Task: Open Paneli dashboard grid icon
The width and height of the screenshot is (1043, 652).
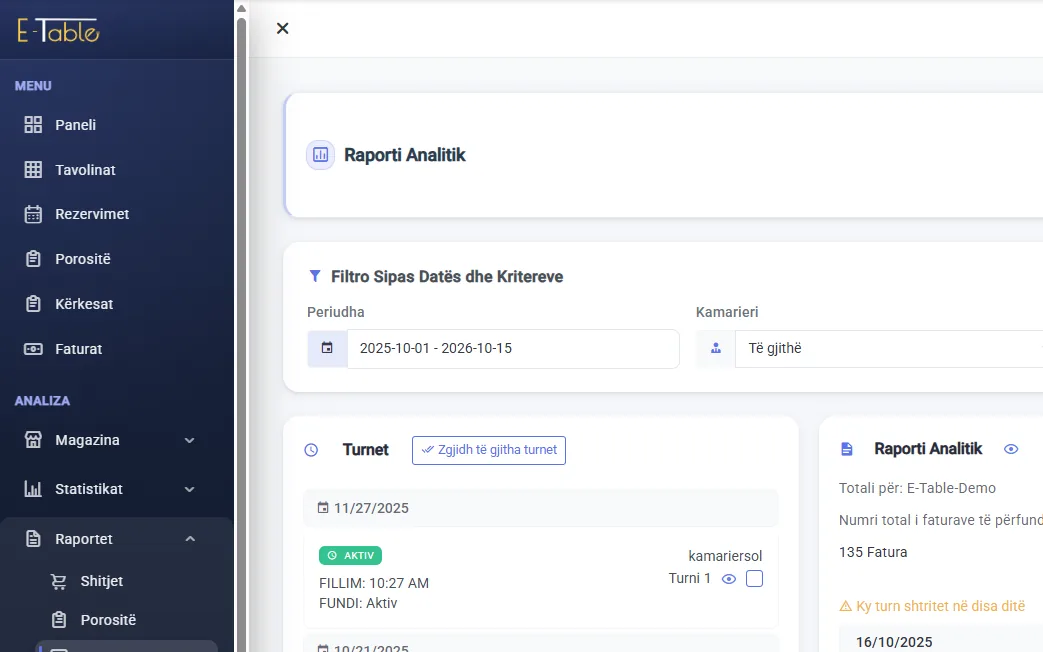Action: (33, 124)
